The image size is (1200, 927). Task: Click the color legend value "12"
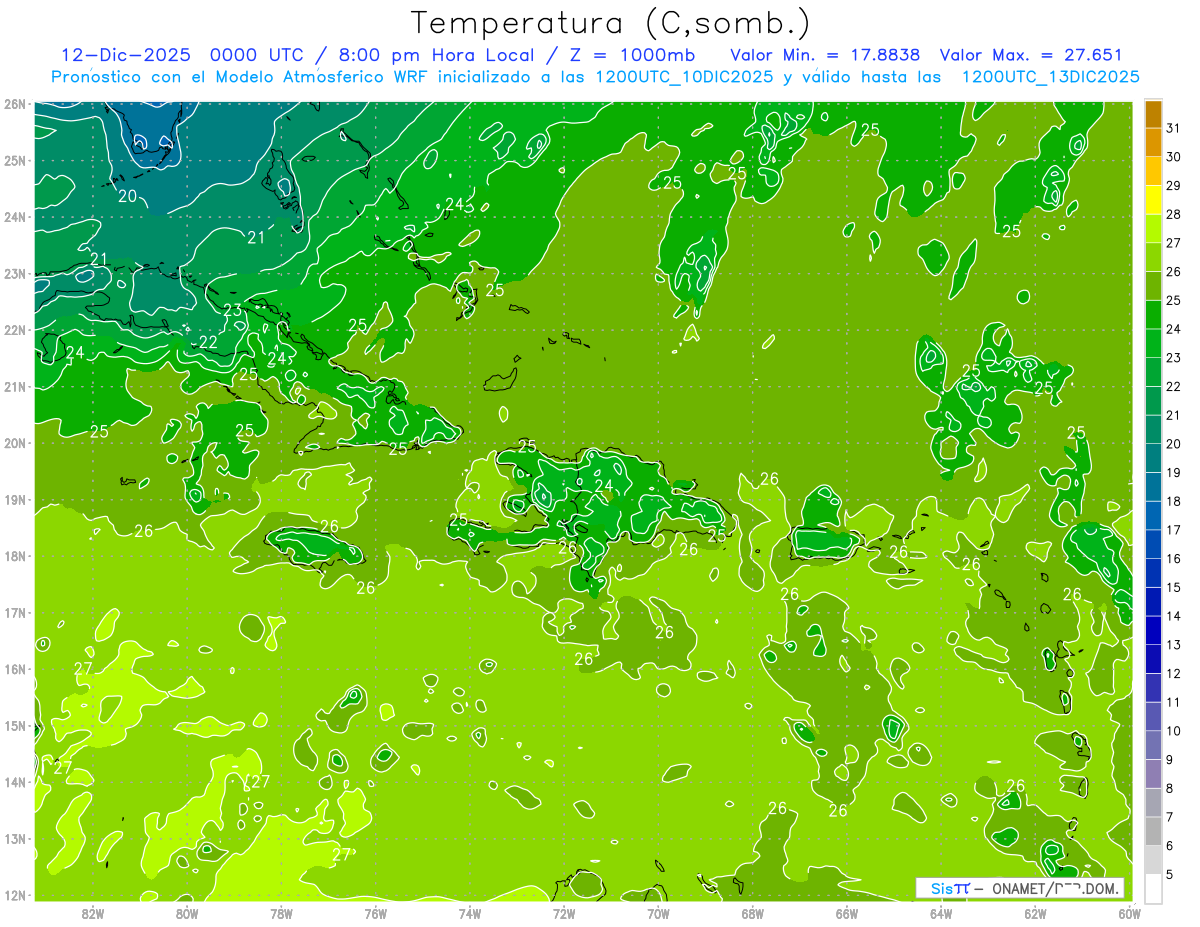click(x=1173, y=673)
